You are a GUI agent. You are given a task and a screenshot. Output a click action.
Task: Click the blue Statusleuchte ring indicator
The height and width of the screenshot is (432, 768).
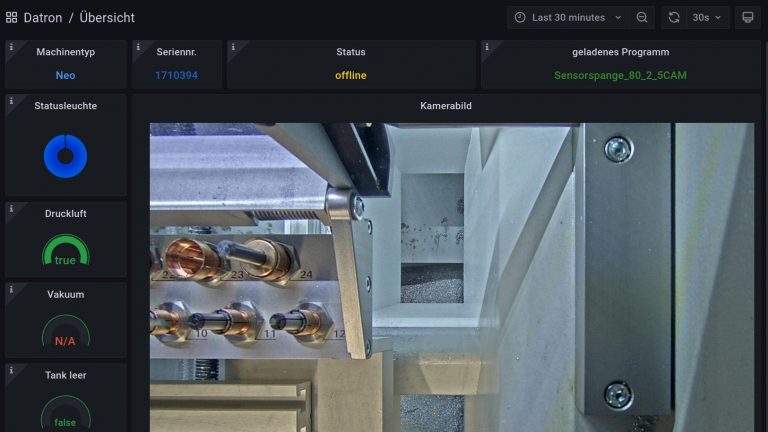click(65, 155)
